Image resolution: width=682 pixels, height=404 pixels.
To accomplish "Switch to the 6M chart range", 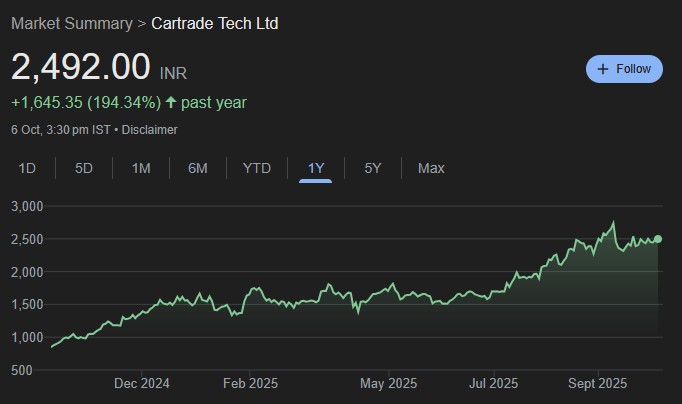I will (x=198, y=168).
